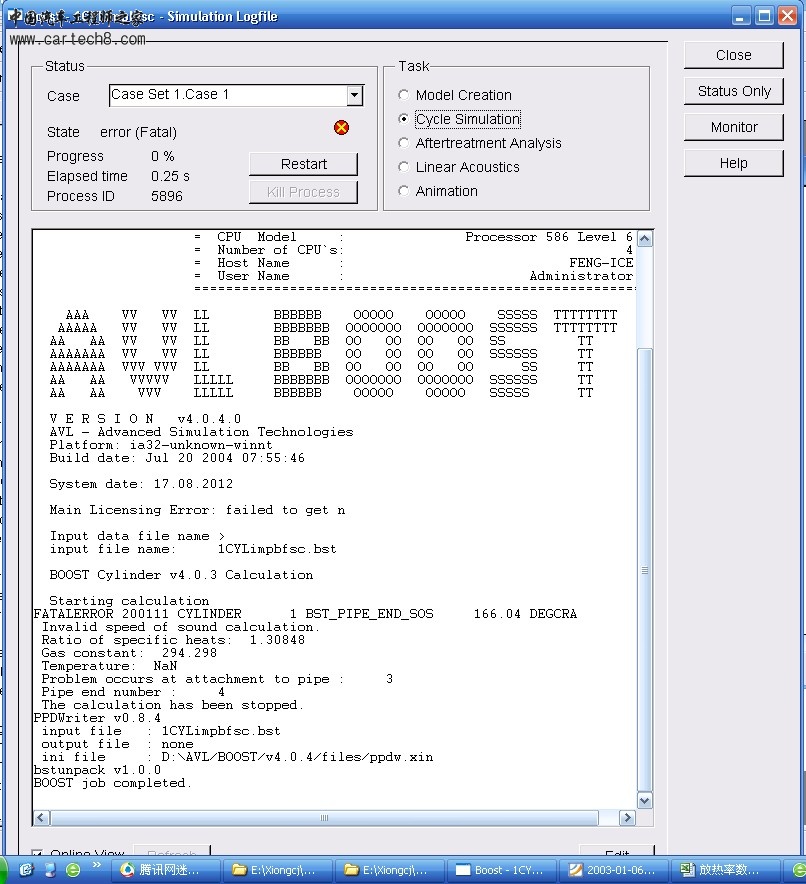Restart the simulation with Restart button
Image resolution: width=806 pixels, height=884 pixels.
click(303, 164)
